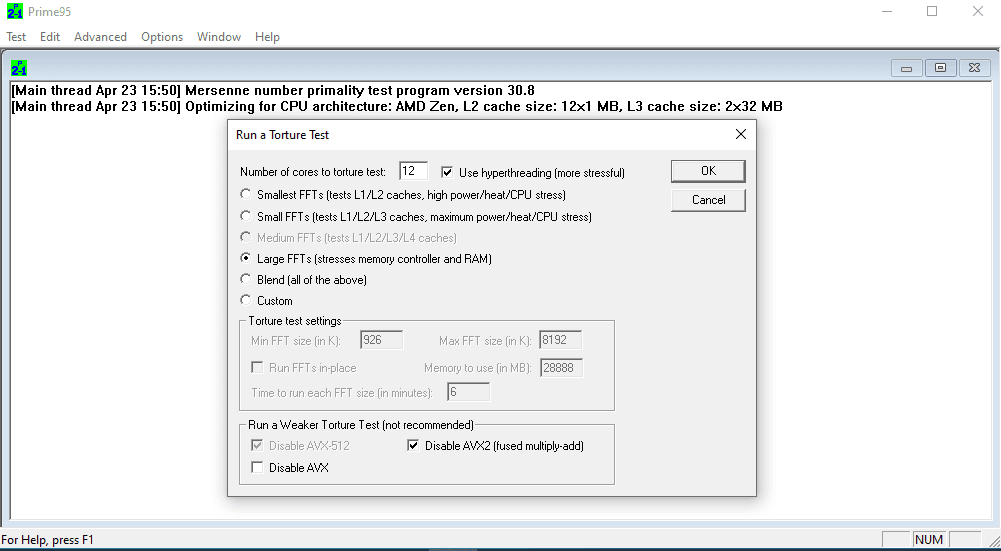Click the Run FFTs in-place checkbox
Screen dimensions: 1001x551
pyautogui.click(x=257, y=368)
